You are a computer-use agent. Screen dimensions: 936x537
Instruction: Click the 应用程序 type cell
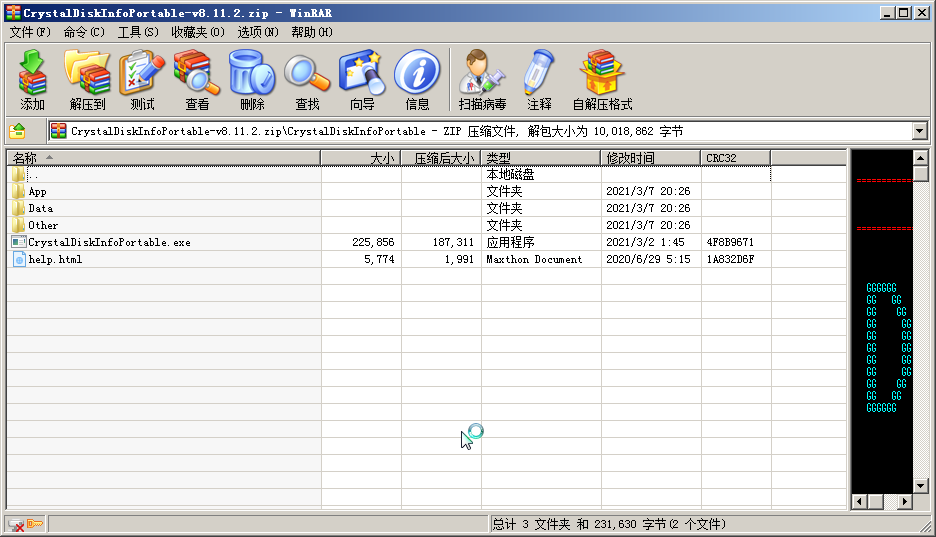click(510, 242)
